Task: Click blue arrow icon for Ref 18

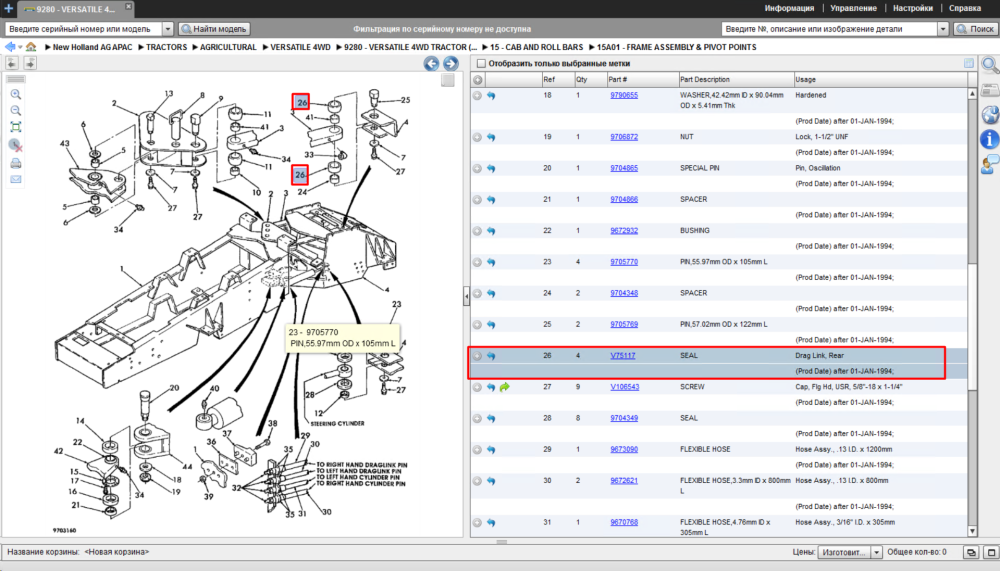Action: click(491, 96)
